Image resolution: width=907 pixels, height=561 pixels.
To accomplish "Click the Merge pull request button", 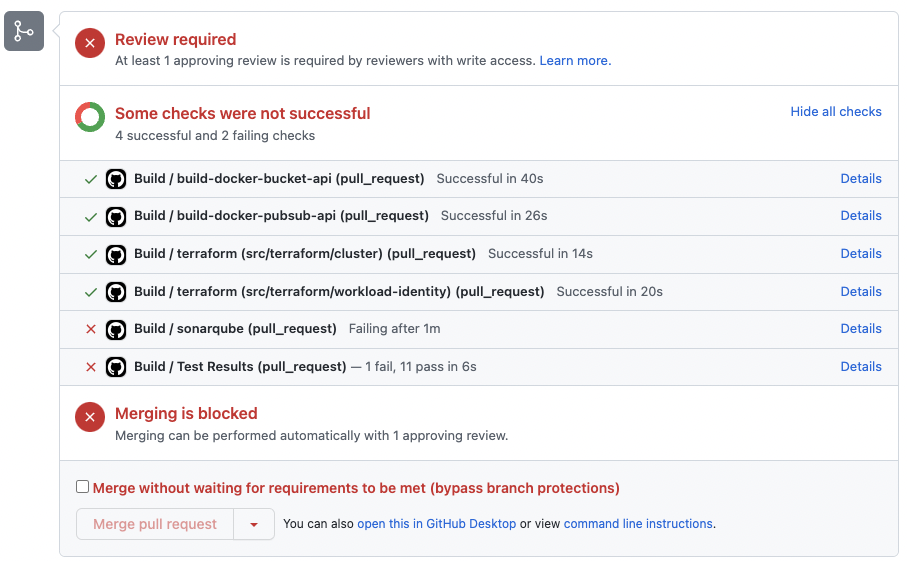I will click(x=155, y=524).
